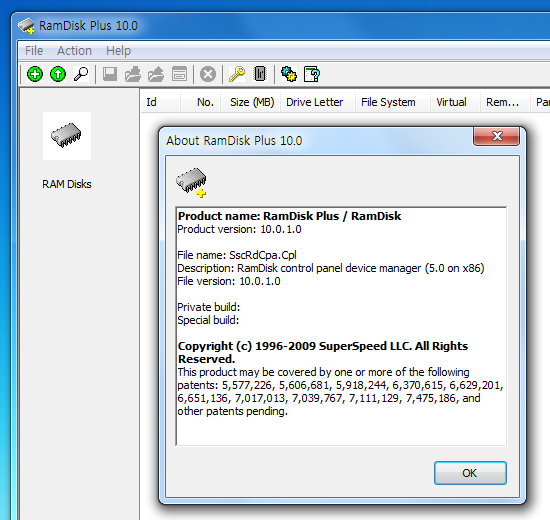
Task: Click the Id column header
Action: [x=161, y=102]
